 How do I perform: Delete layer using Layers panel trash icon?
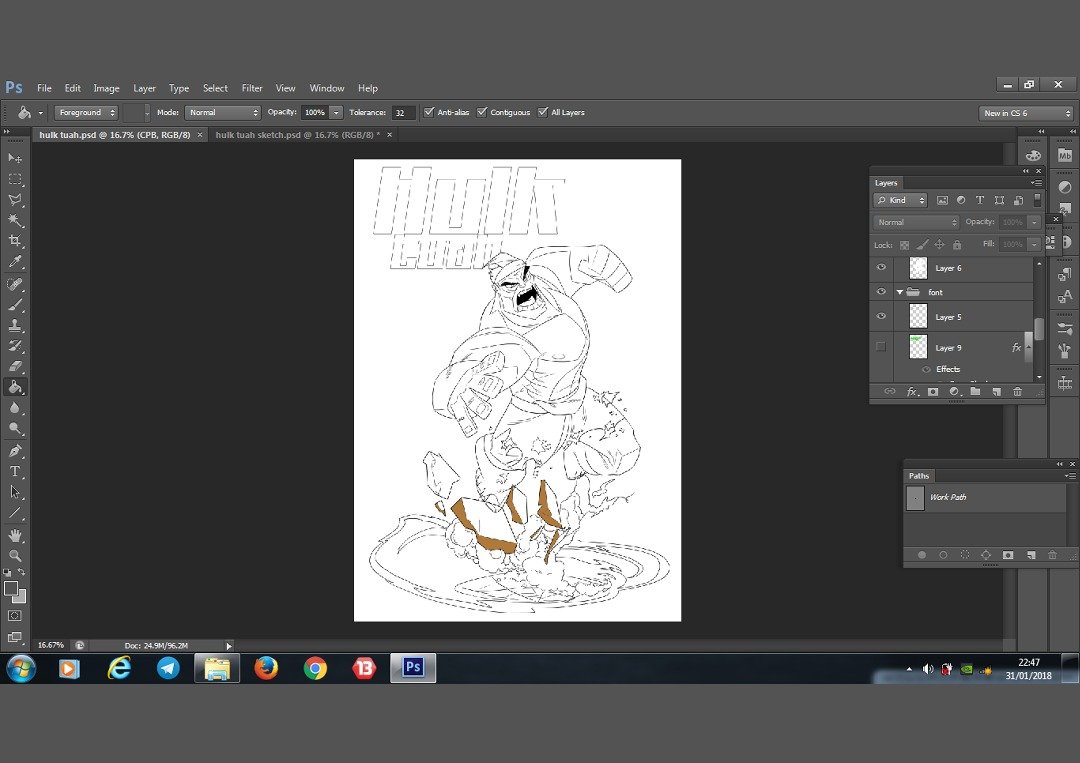1017,392
